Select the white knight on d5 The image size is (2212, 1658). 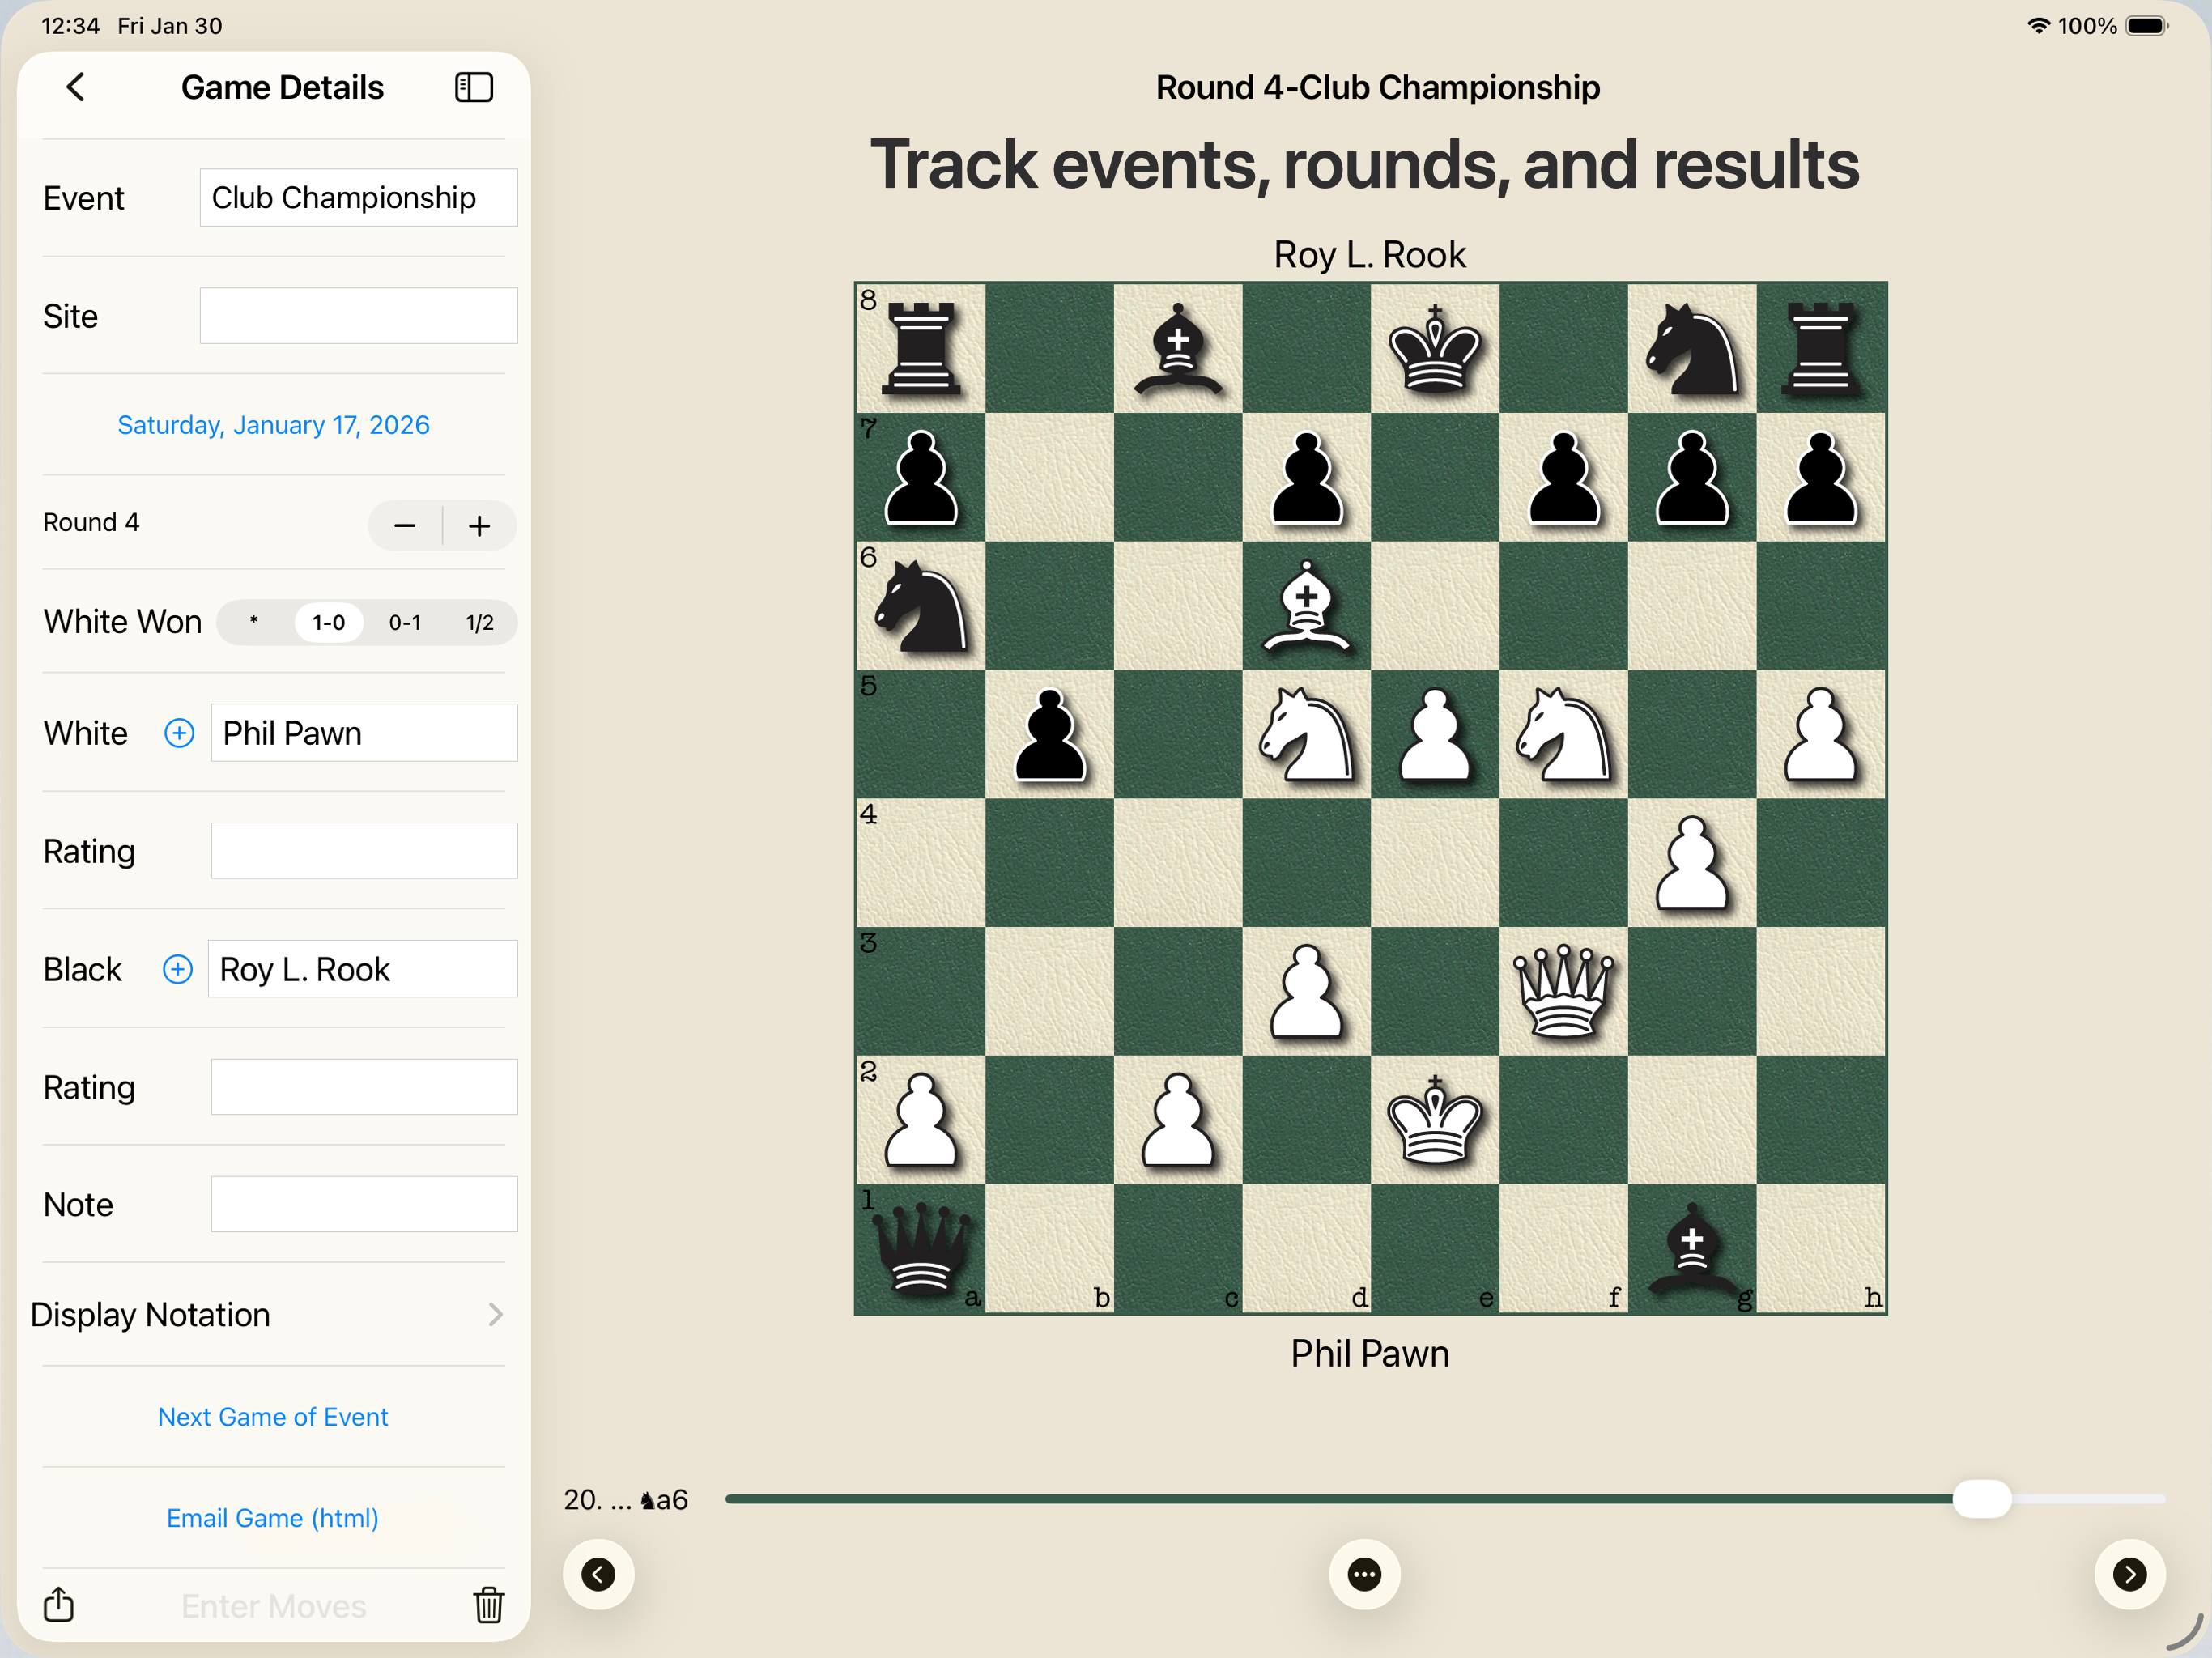tap(1306, 734)
